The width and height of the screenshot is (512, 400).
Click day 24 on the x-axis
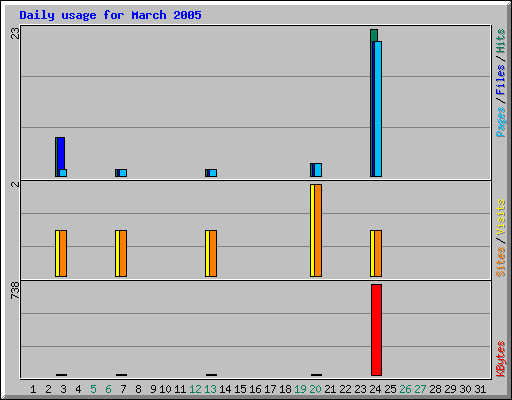tap(375, 389)
